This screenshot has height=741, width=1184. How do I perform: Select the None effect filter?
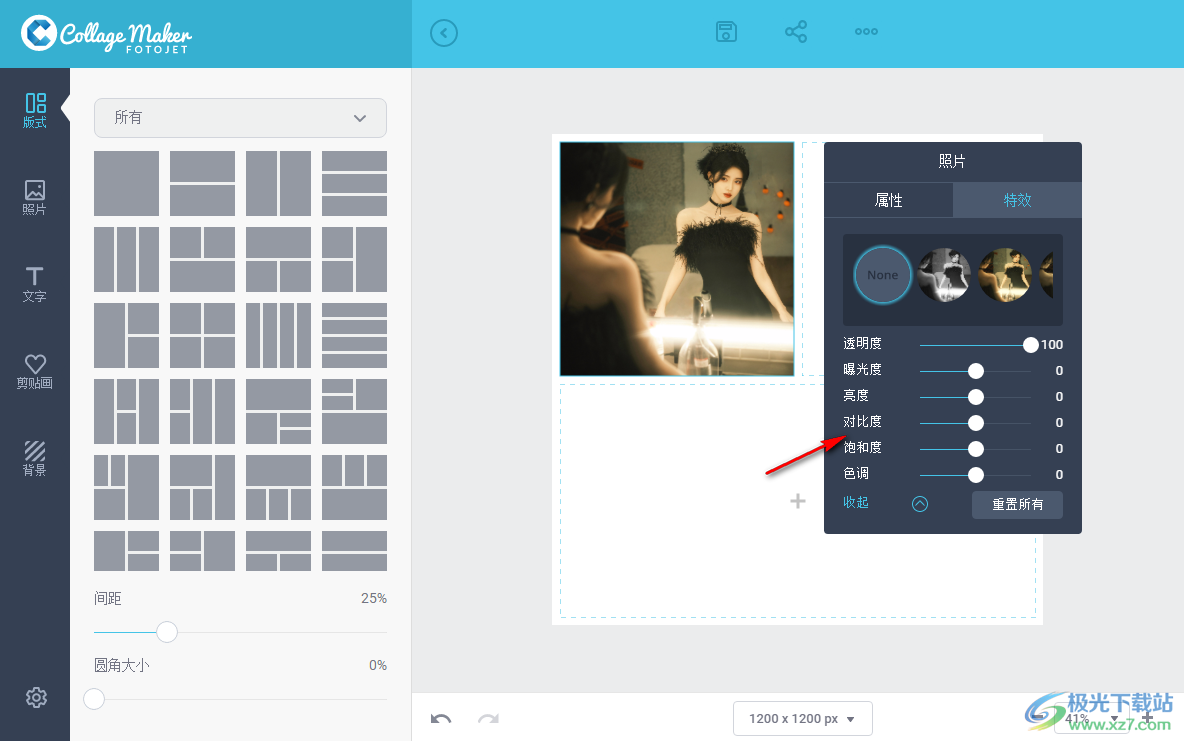[883, 275]
